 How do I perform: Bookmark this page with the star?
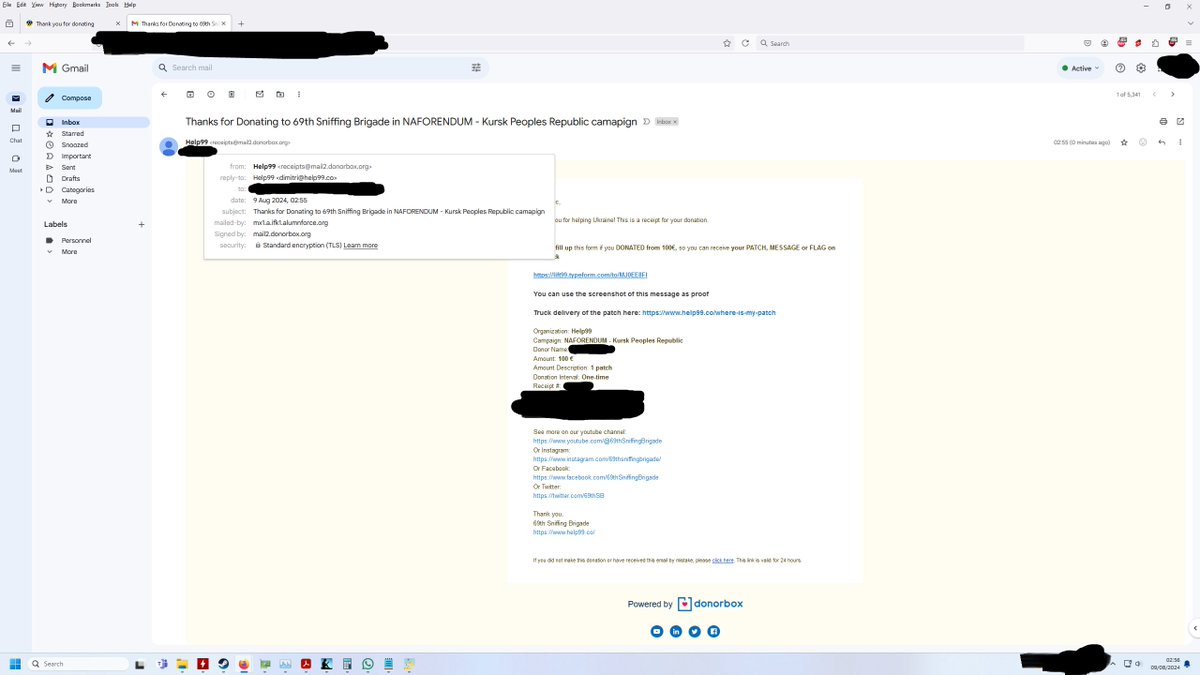pyautogui.click(x=727, y=43)
